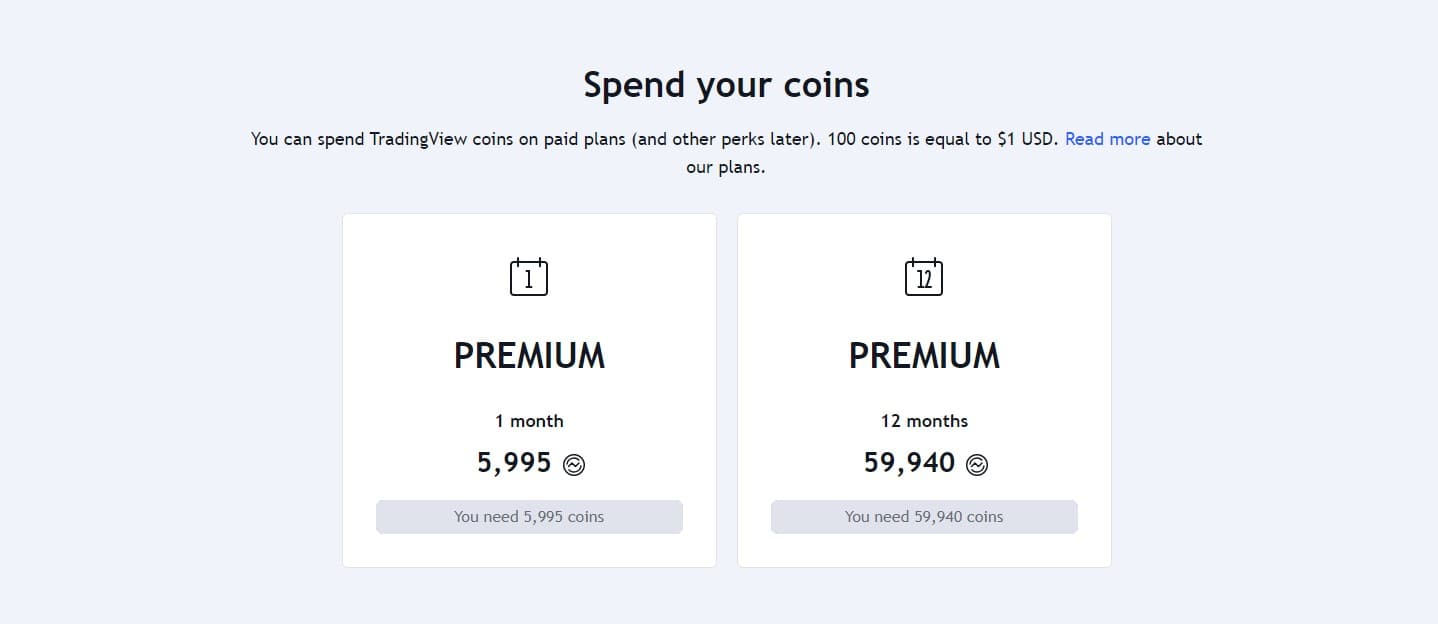Screen dimensions: 1438x624
Task: Click the 1-month calendar icon
Action: [x=528, y=277]
